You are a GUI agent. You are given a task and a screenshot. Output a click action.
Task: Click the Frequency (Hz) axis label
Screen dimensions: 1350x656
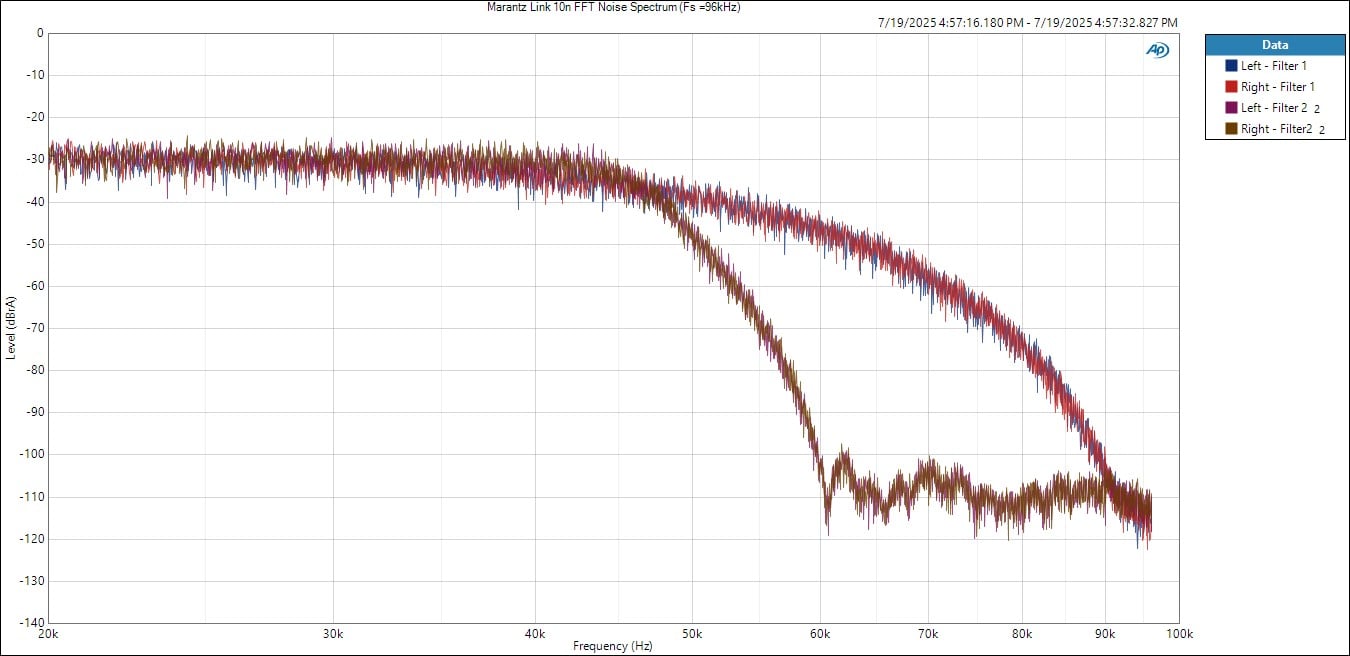(x=613, y=646)
